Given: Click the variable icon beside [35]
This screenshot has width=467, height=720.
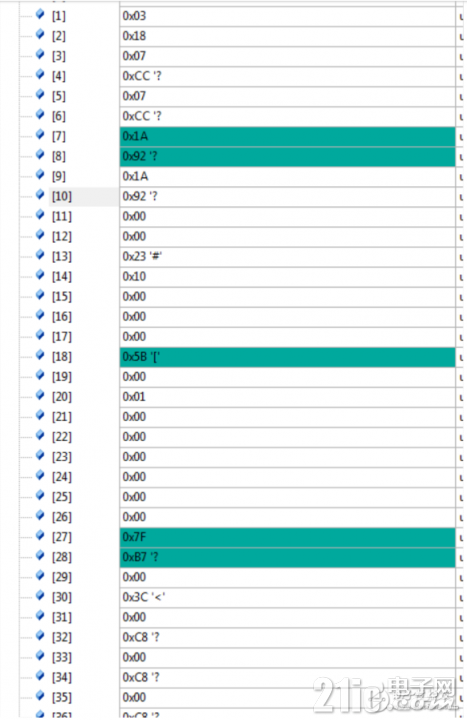Looking at the screenshot, I should [40, 695].
